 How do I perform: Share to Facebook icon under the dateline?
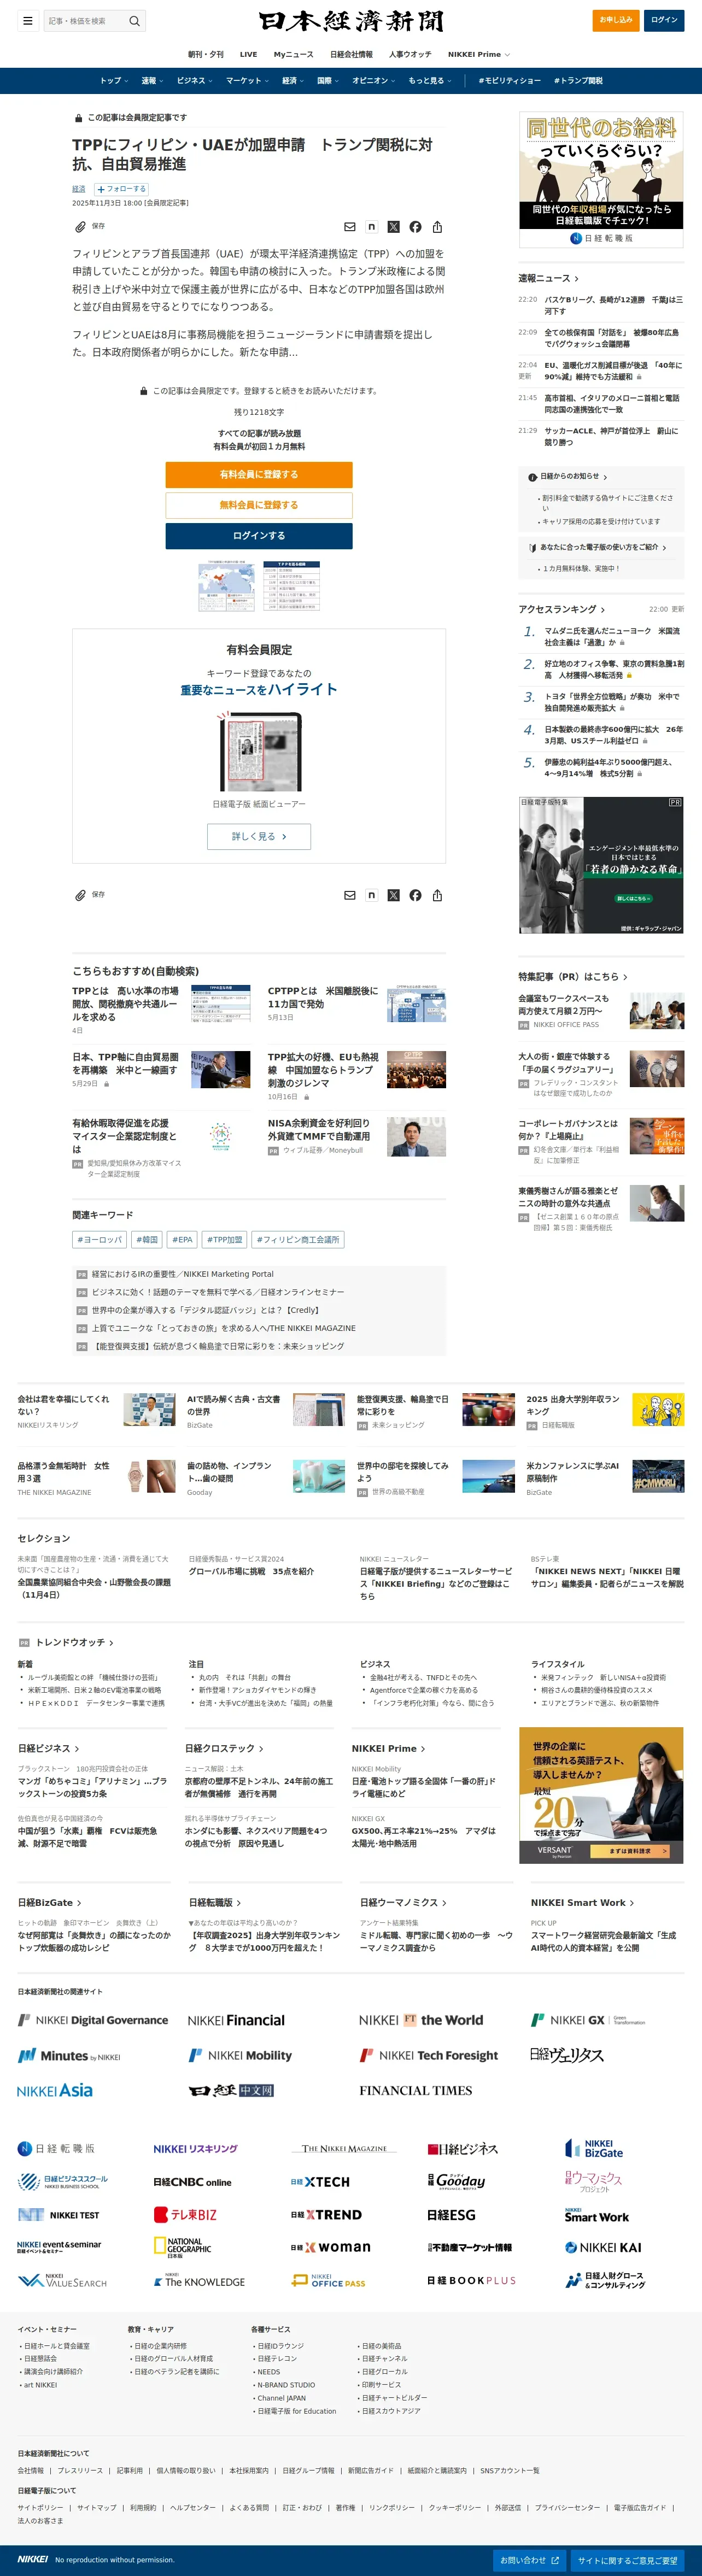(x=415, y=227)
